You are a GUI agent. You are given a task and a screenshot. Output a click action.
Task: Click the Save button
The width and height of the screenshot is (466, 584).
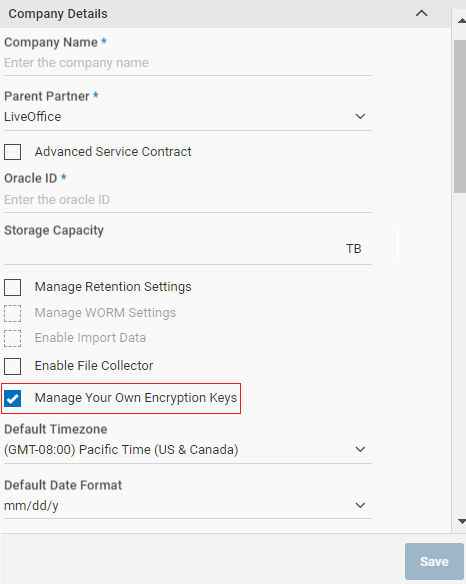click(434, 562)
